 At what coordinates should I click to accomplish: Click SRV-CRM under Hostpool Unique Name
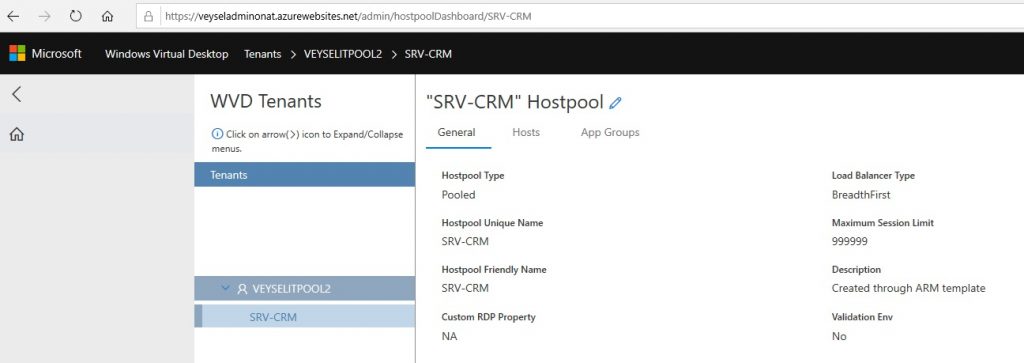(465, 242)
